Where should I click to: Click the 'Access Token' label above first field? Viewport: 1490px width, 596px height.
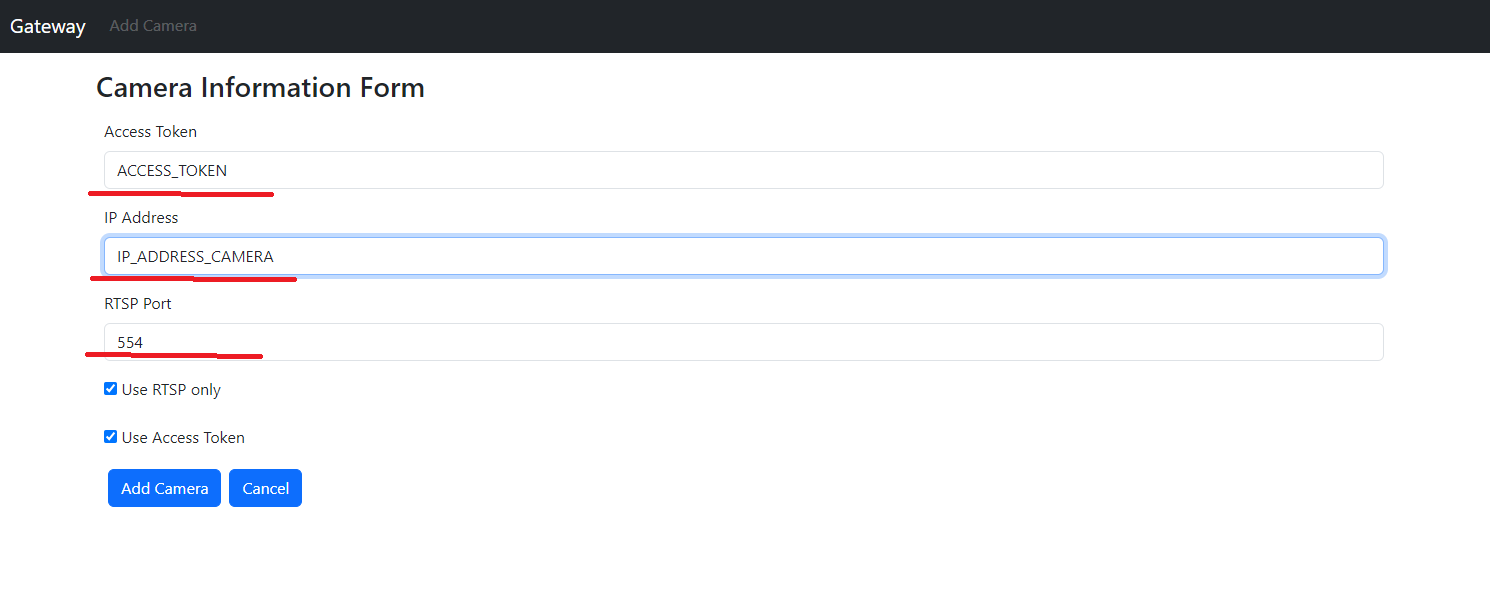pyautogui.click(x=150, y=132)
